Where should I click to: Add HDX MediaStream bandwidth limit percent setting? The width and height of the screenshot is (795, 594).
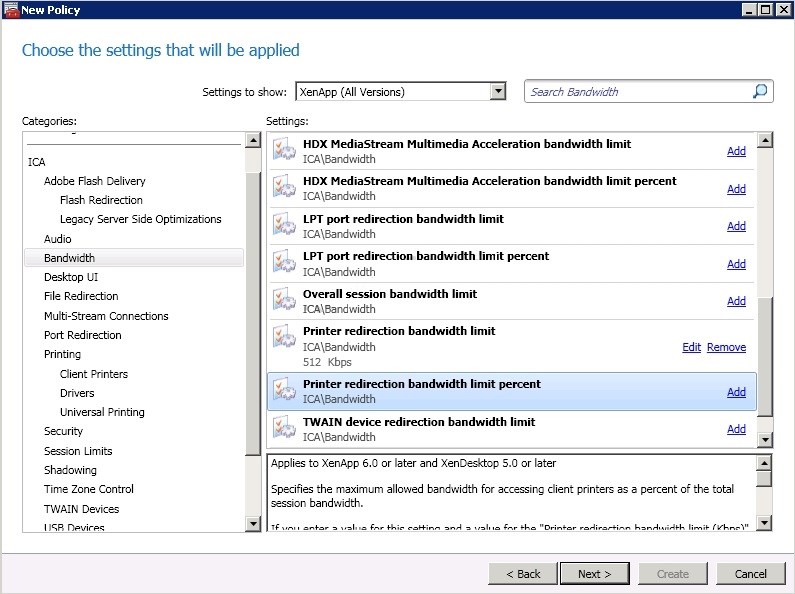pyautogui.click(x=736, y=189)
